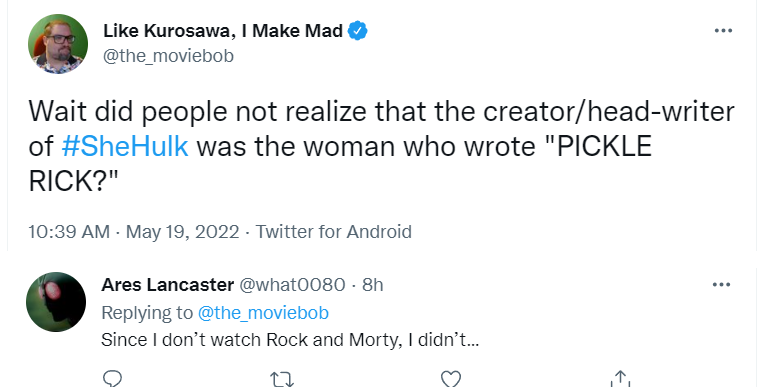The image size is (762, 387).
Task: Open more options on Ares Lancaster's reply
Action: 721,285
